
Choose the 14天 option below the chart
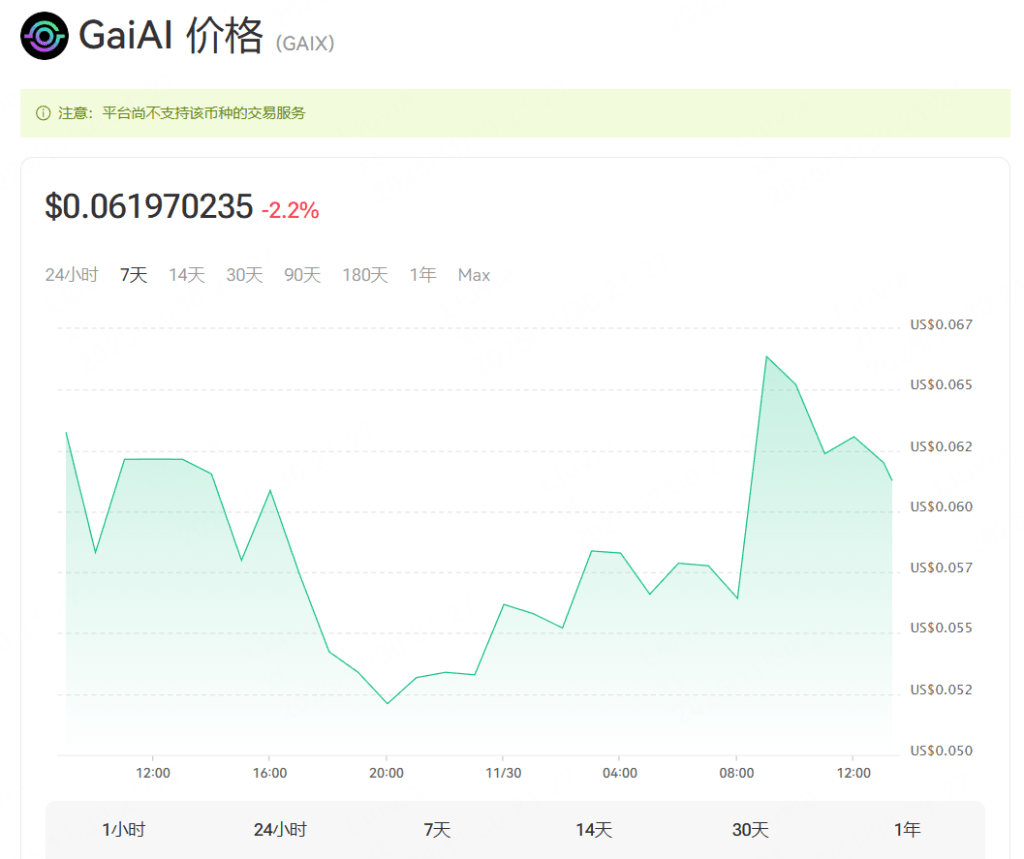point(592,829)
